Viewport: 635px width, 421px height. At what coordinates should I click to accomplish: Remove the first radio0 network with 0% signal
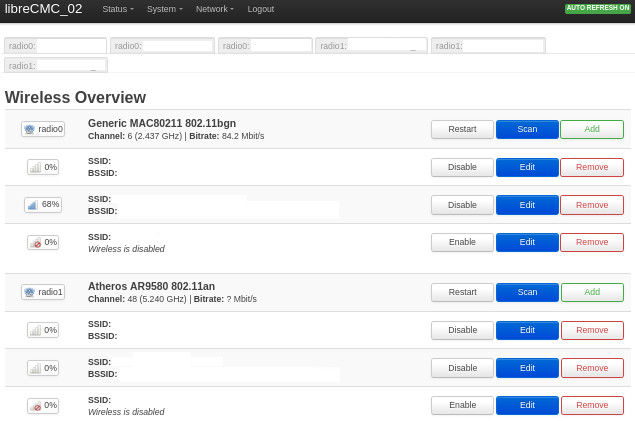click(592, 167)
